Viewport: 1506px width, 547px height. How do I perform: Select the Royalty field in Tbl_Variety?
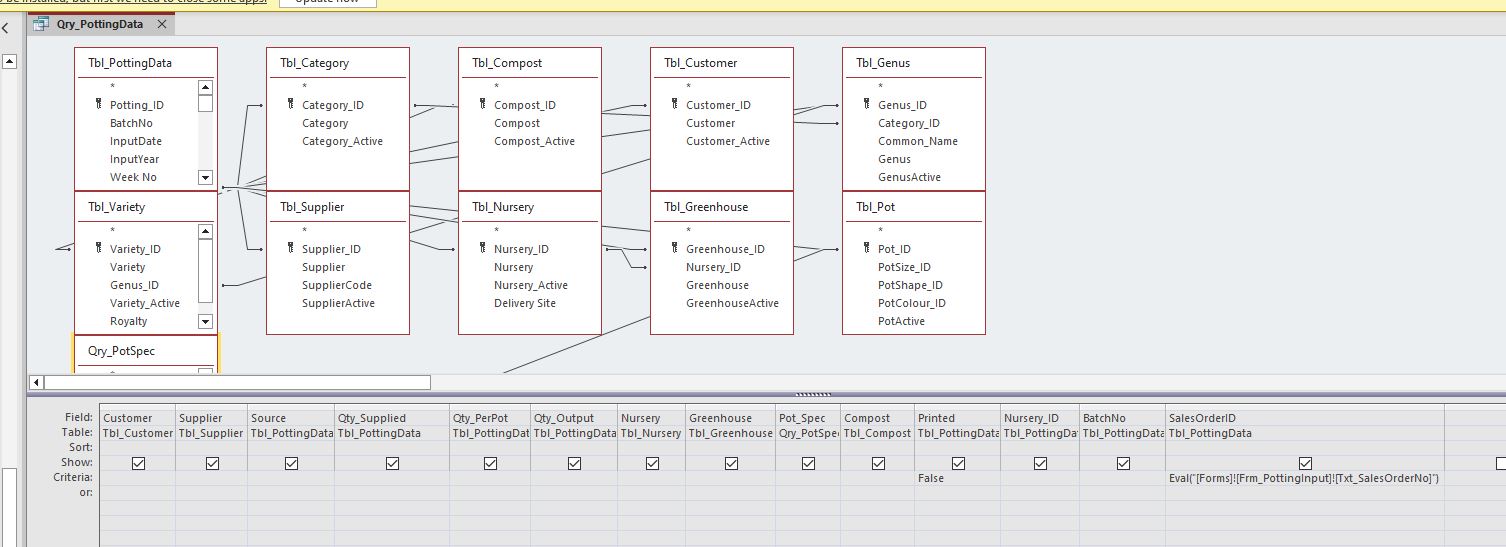pos(129,321)
